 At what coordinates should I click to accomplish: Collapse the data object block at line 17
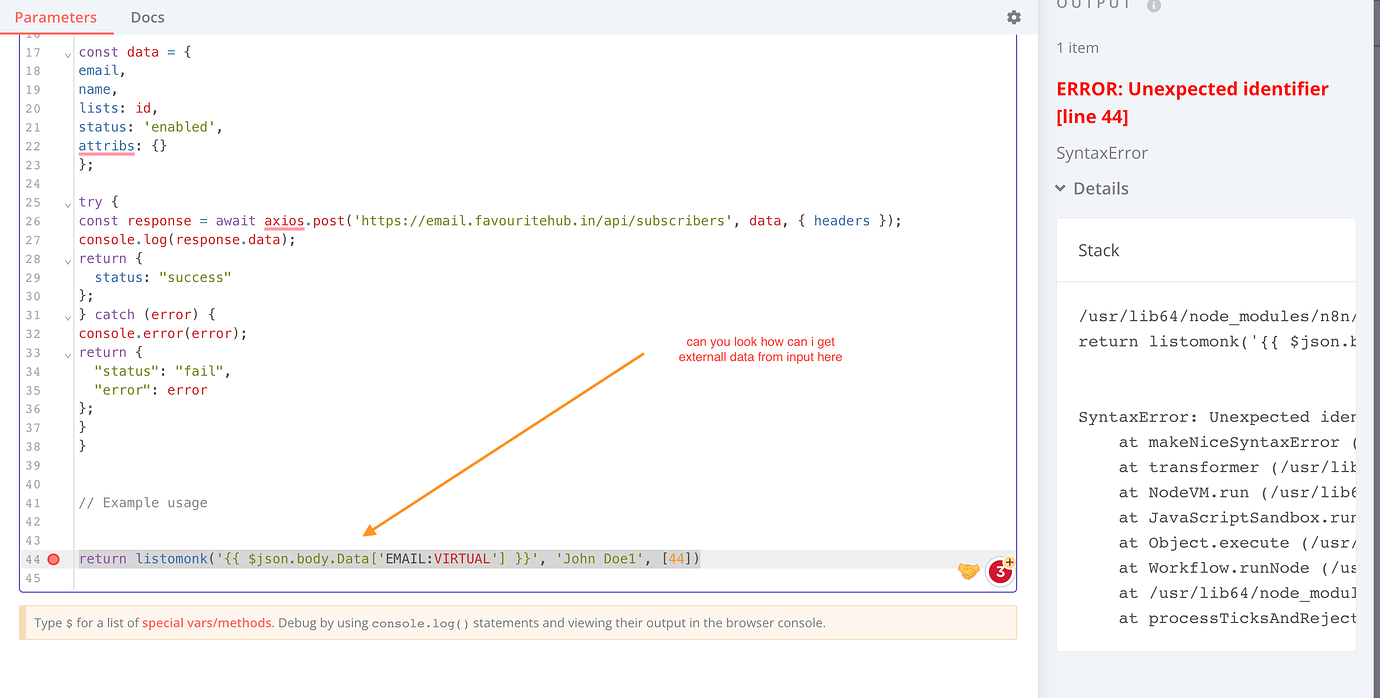click(x=67, y=51)
